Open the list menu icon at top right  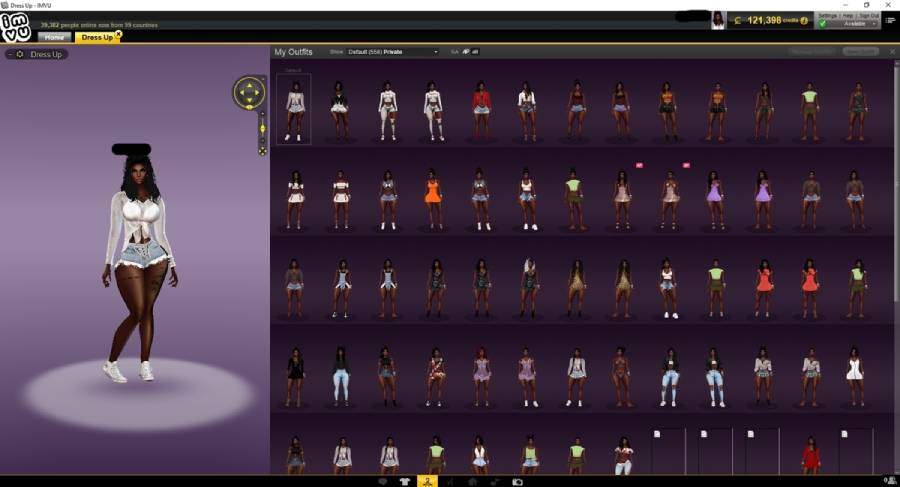tap(890, 20)
